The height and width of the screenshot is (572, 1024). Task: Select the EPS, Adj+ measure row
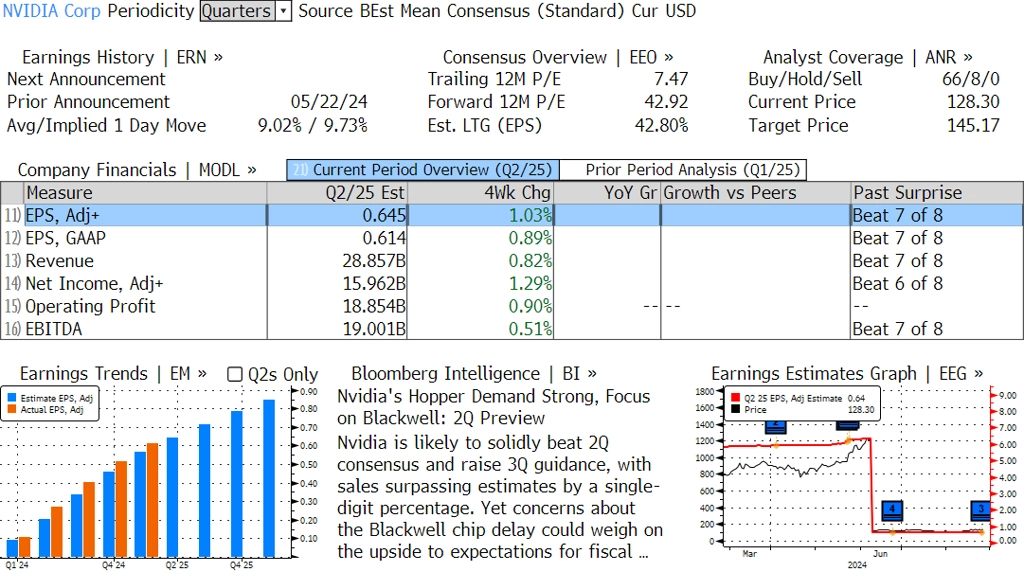(512, 215)
